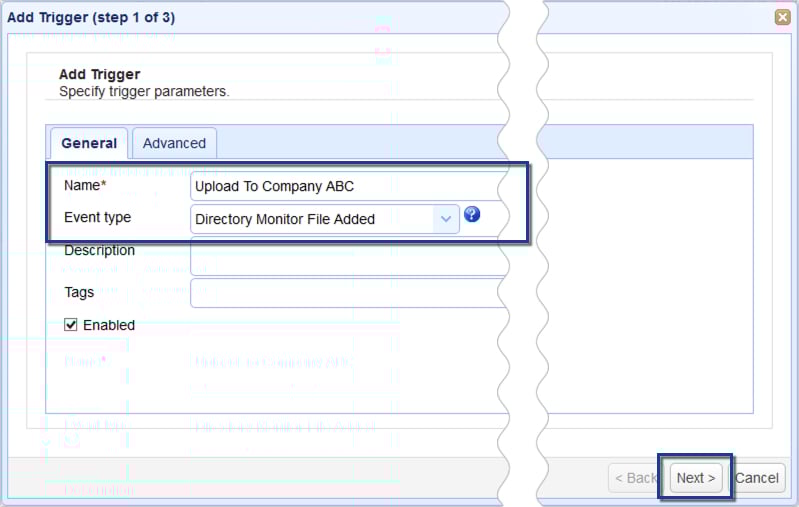This screenshot has width=799, height=507.
Task: Click the < Back button
Action: [634, 478]
